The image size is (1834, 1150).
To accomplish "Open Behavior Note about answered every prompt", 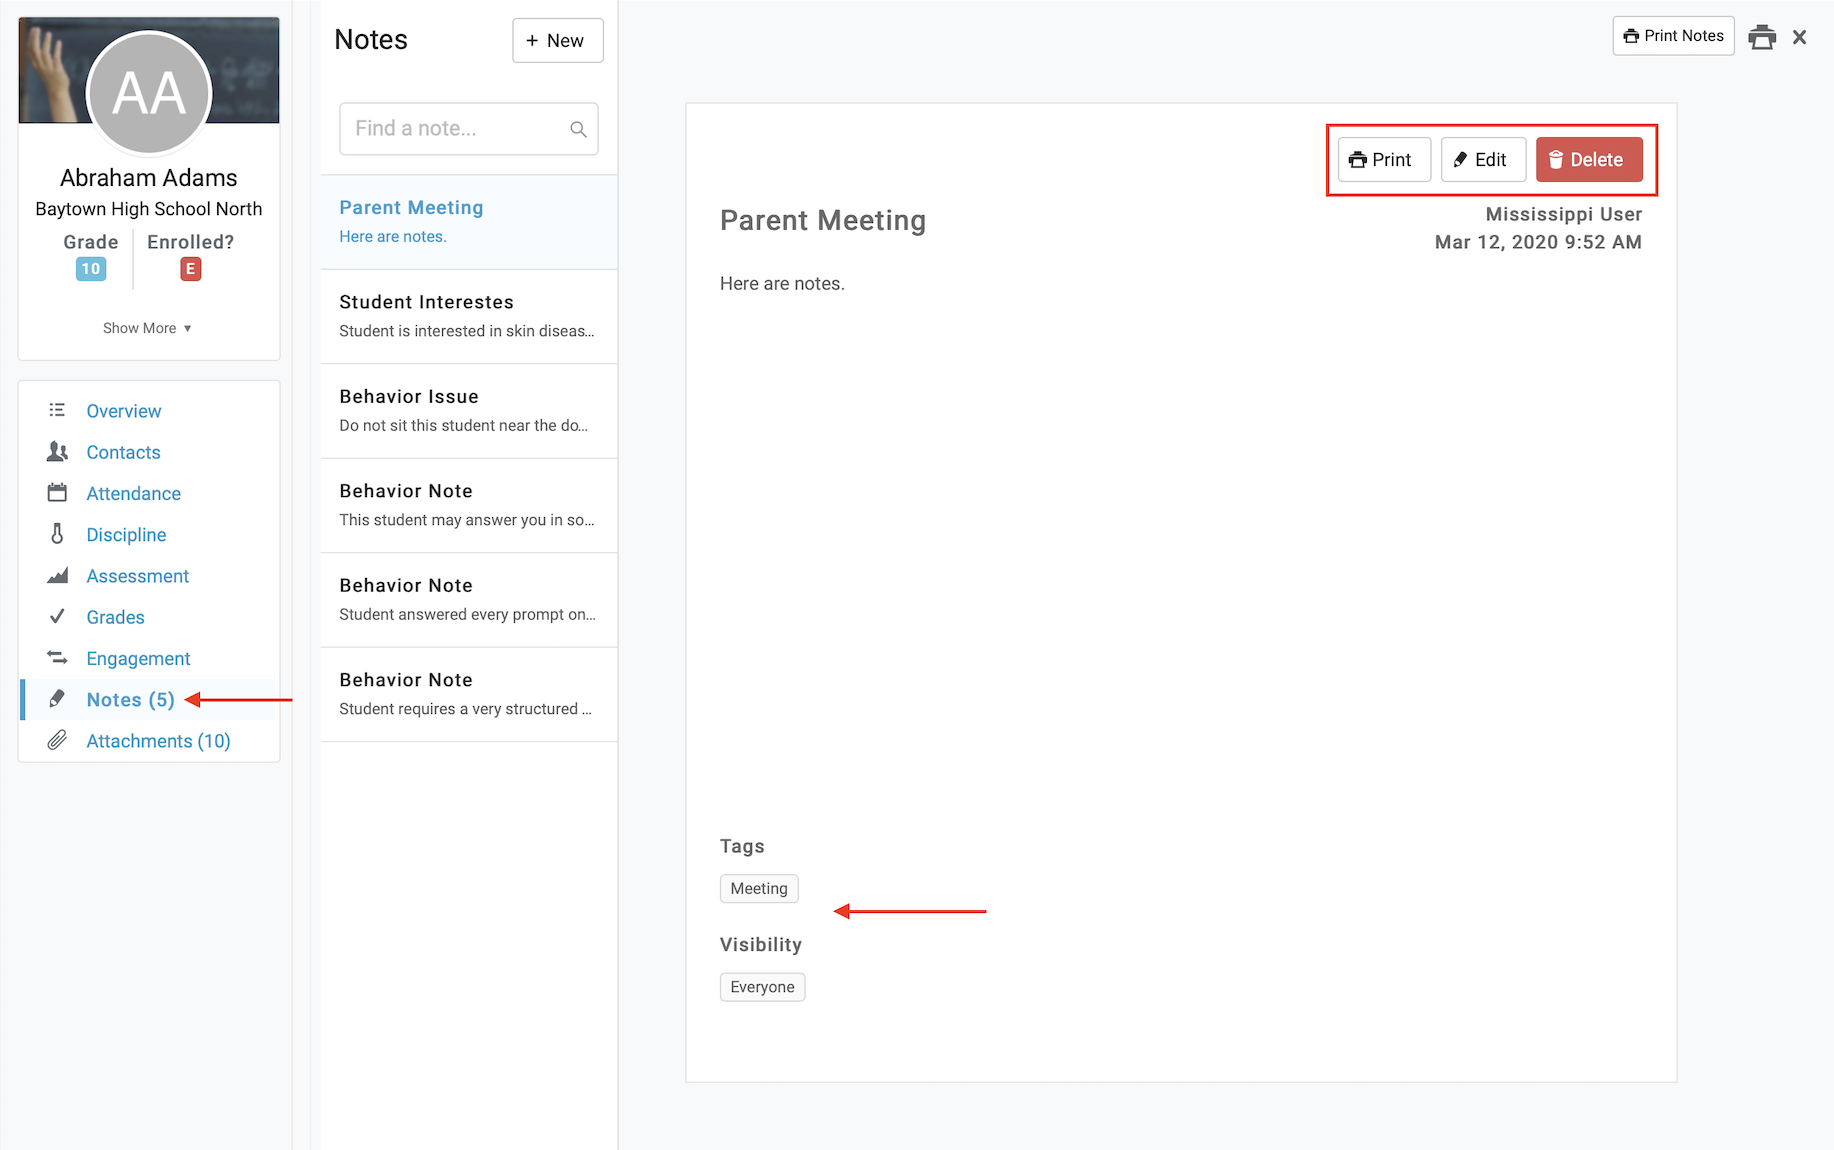I will [x=469, y=600].
